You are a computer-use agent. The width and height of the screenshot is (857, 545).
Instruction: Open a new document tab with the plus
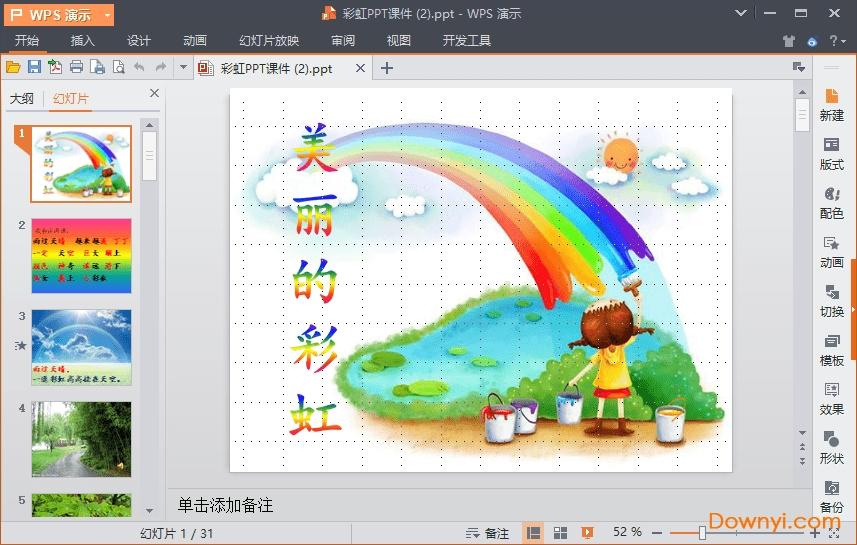[x=386, y=68]
